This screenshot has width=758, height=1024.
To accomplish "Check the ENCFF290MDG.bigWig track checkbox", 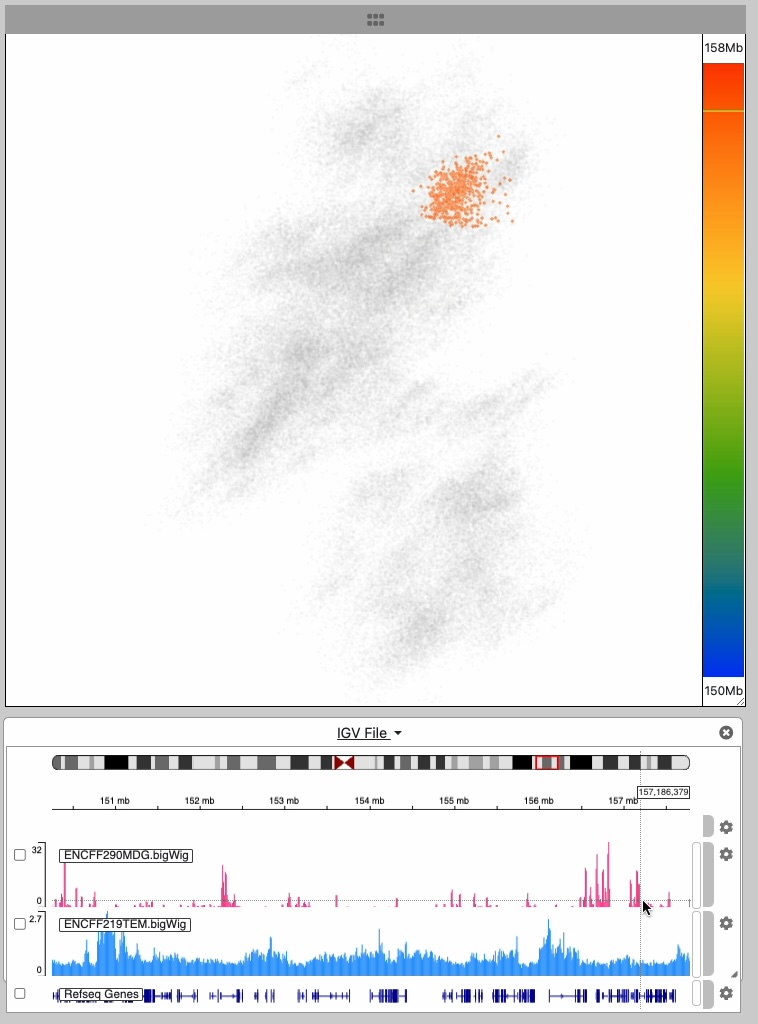I will click(20, 856).
